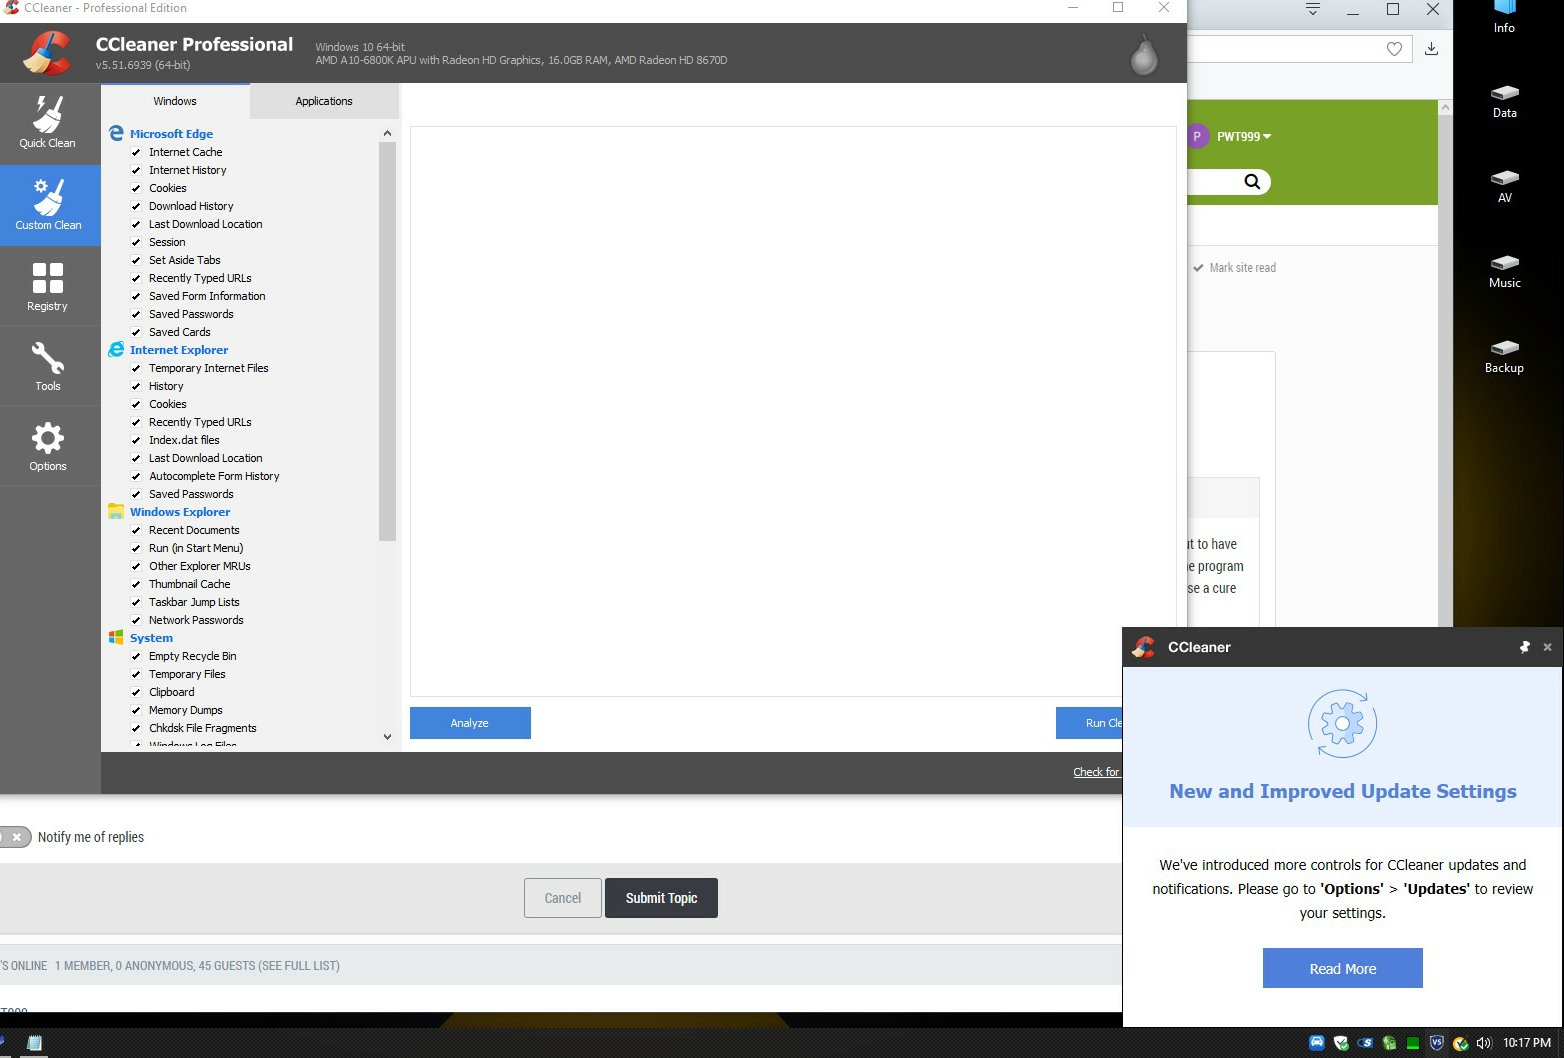Click the VS shield tray icon
Viewport: 1564px width, 1058px height.
coord(1437,1043)
